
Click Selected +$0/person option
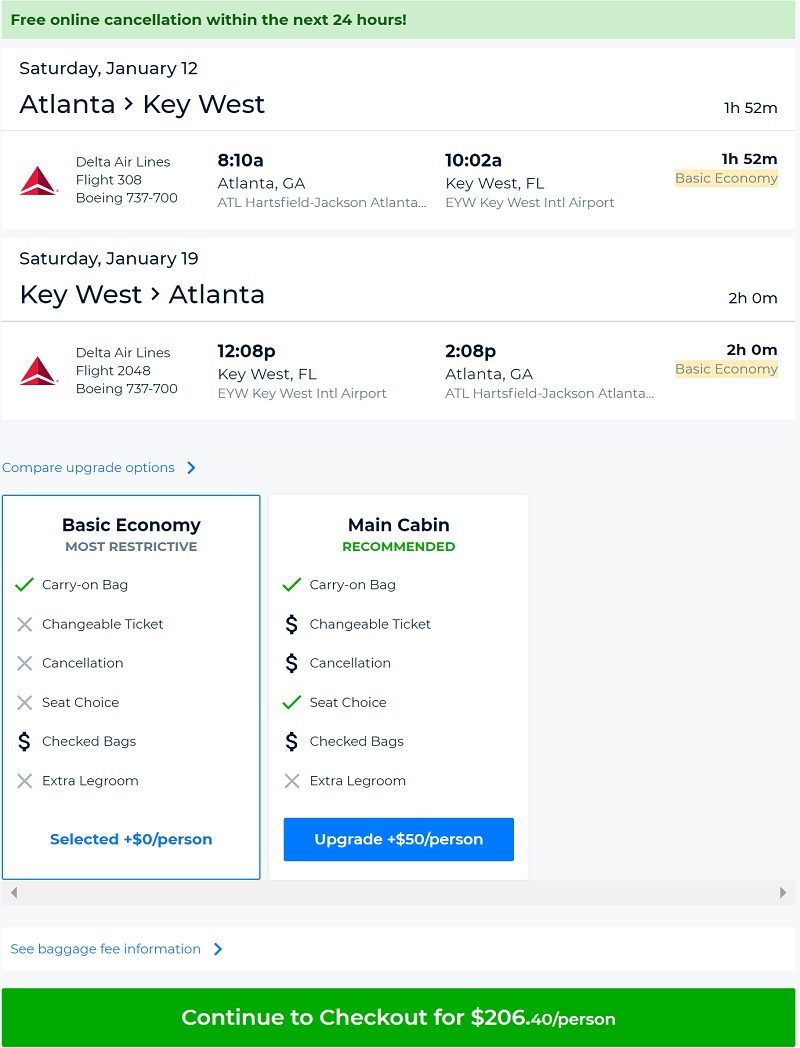point(131,839)
